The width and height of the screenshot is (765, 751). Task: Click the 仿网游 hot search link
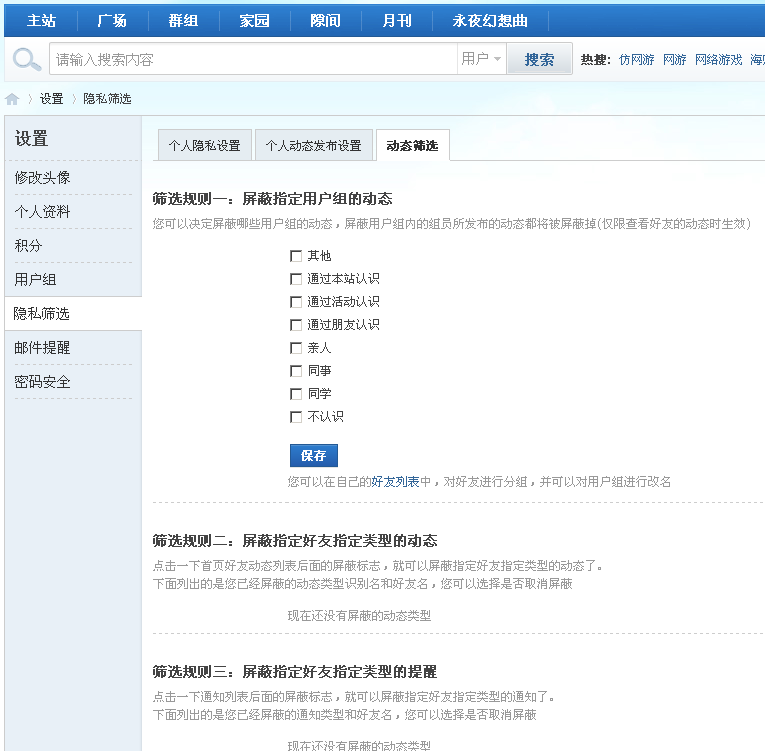click(637, 60)
